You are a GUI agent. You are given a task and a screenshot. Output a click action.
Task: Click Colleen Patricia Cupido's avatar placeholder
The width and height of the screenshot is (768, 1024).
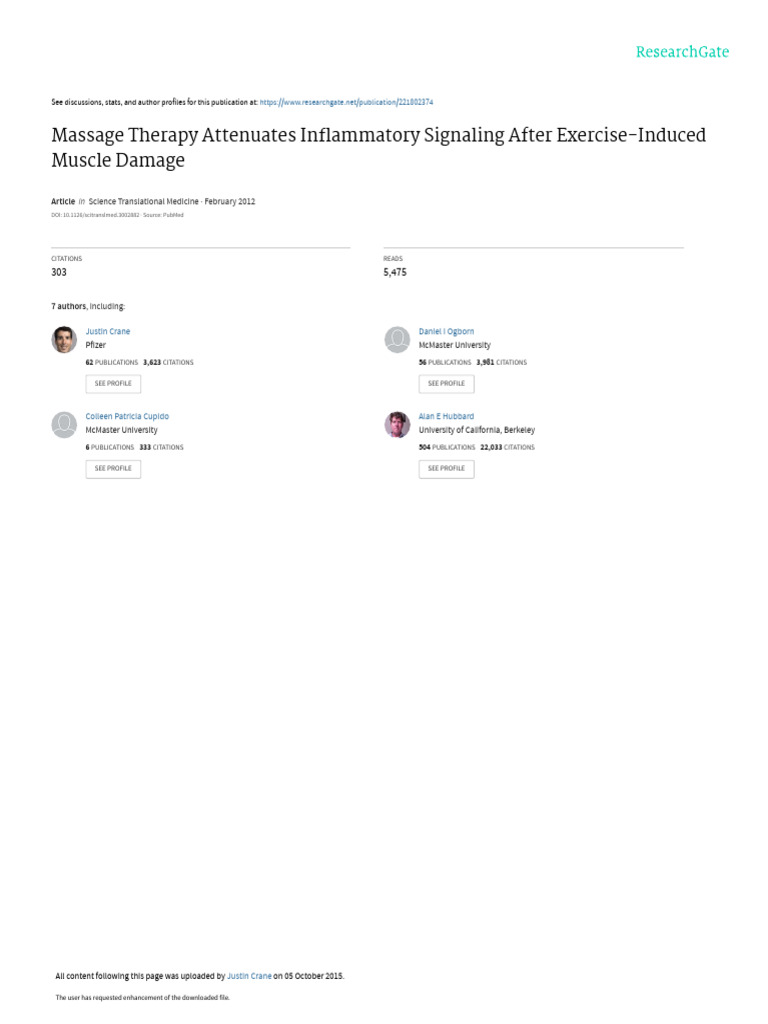[64, 424]
